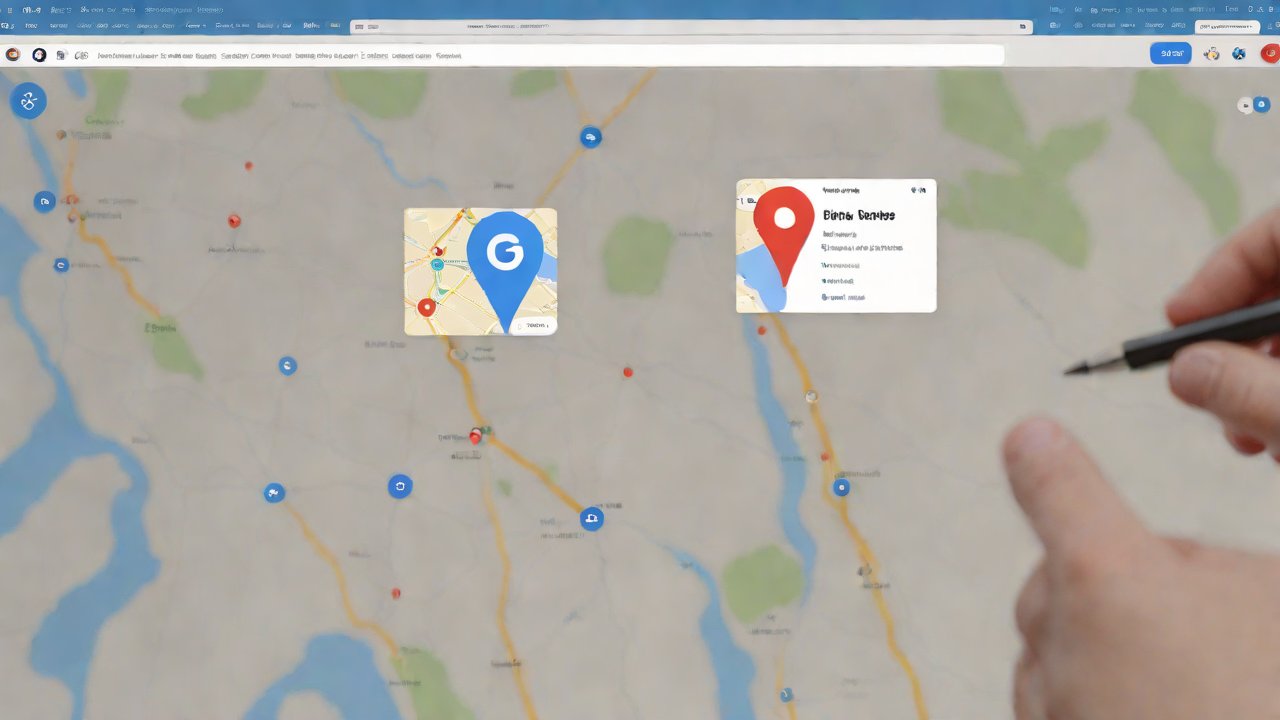Select the white active tab in the top-right
The height and width of the screenshot is (720, 1280).
1224,27
